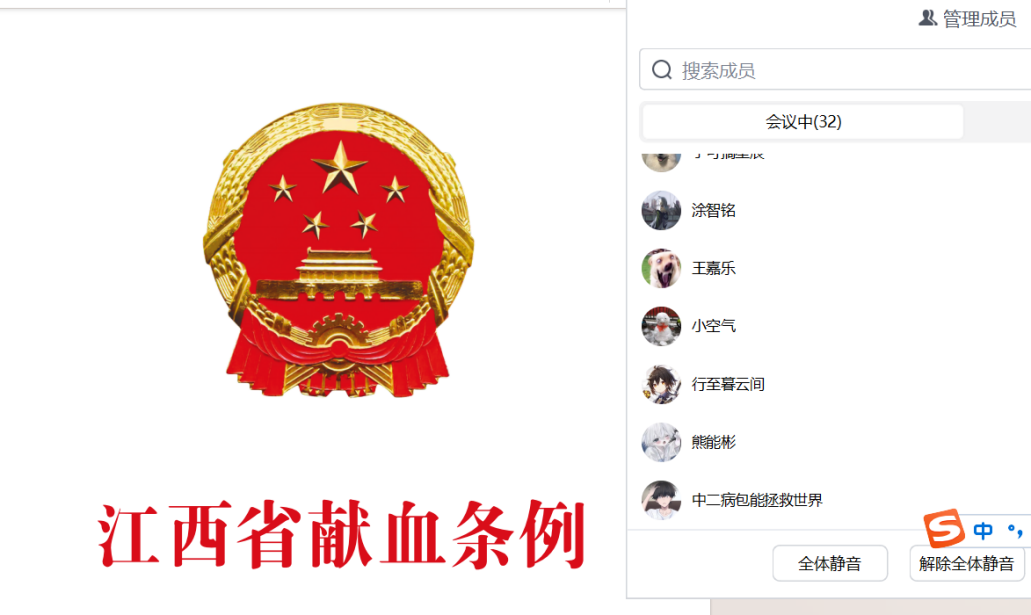Click the punctuation mode icon in Sogou bar
The height and width of the screenshot is (615, 1031).
(x=1015, y=530)
